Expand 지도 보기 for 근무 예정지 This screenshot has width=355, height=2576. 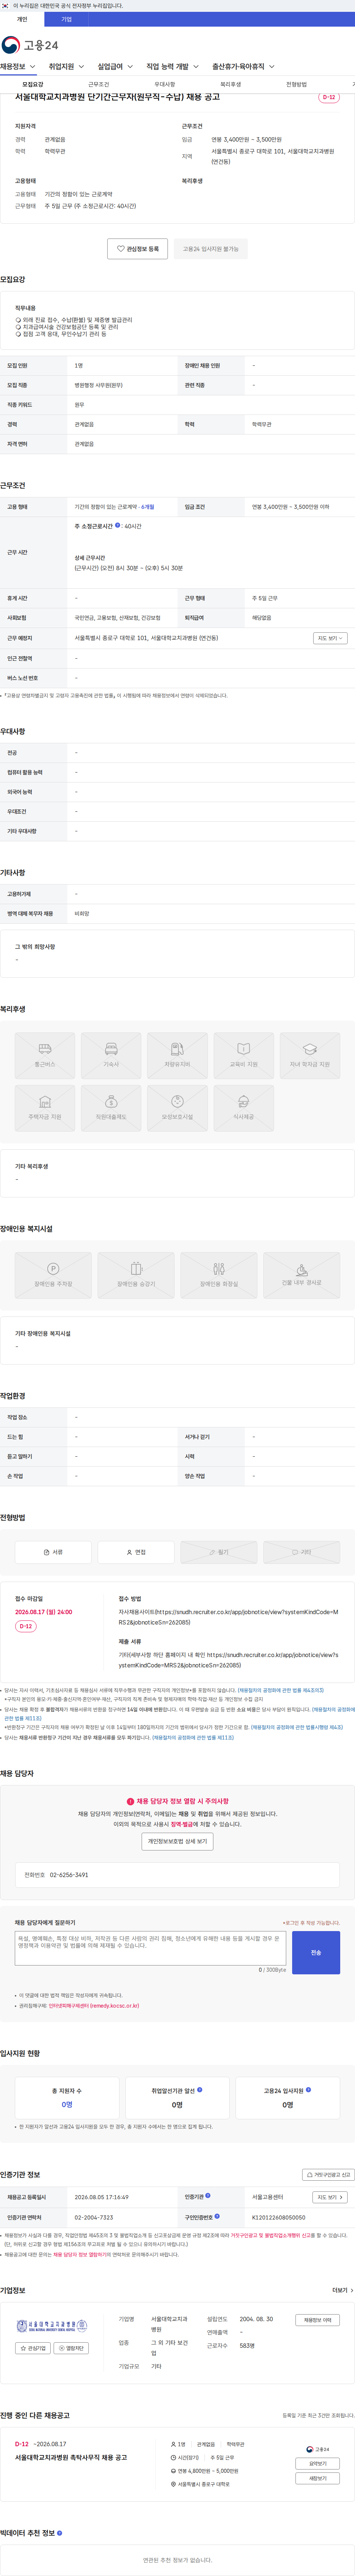tap(330, 638)
